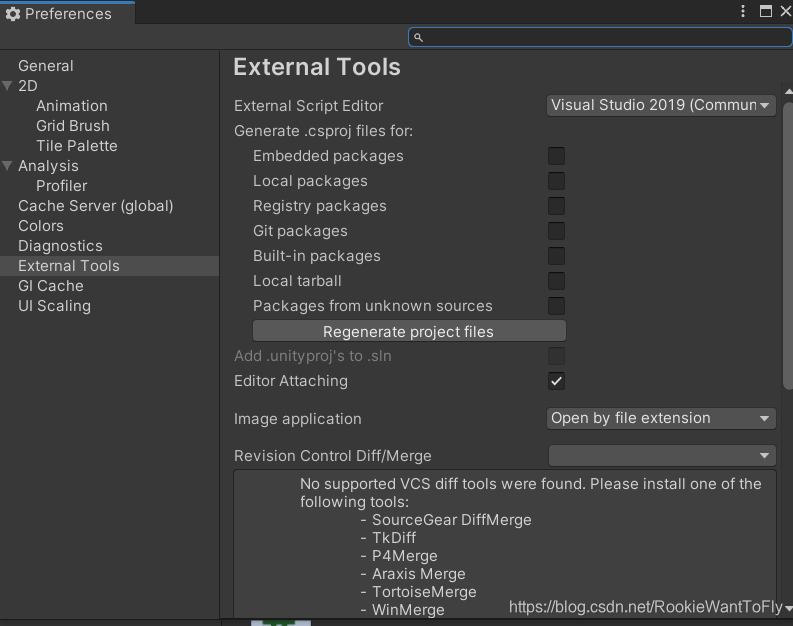The image size is (793, 626).
Task: Uncheck Editor Attaching checkbox
Action: [x=556, y=381]
